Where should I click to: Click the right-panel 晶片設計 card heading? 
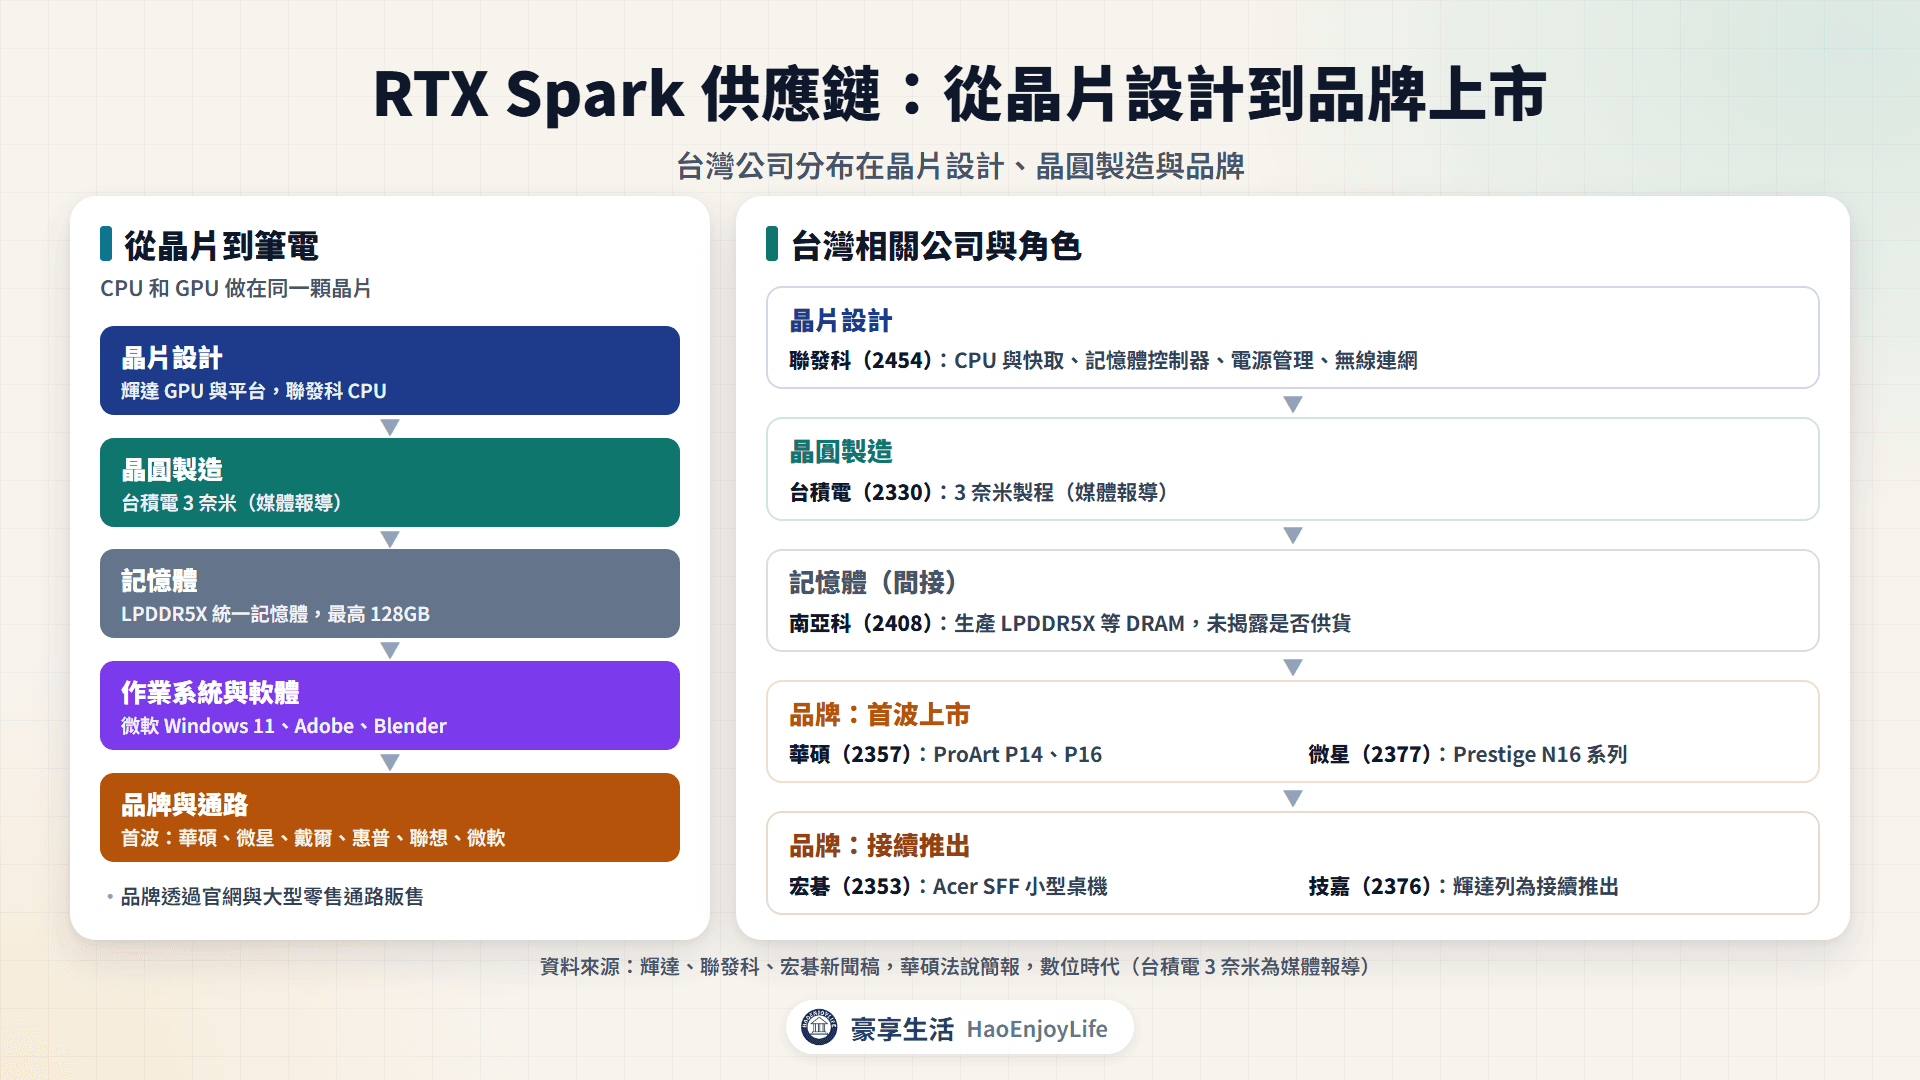click(841, 320)
